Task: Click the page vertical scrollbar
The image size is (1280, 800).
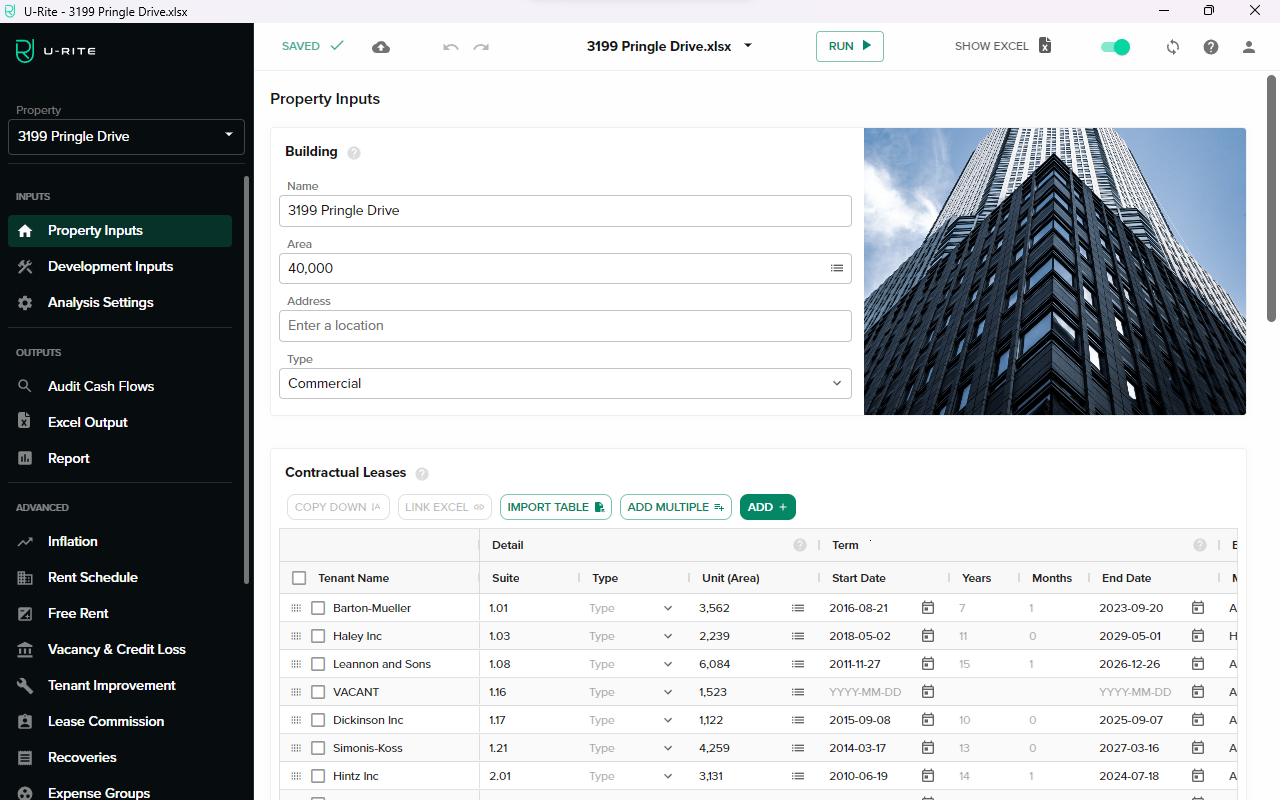Action: click(1272, 200)
